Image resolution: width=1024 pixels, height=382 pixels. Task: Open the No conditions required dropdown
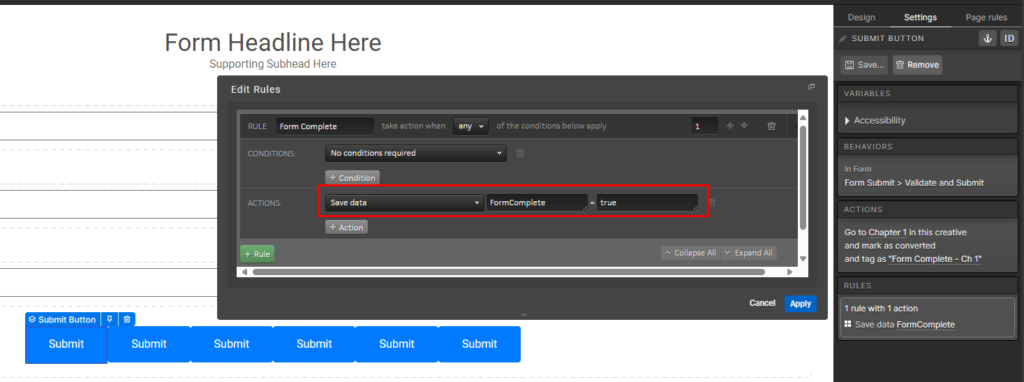pos(415,153)
